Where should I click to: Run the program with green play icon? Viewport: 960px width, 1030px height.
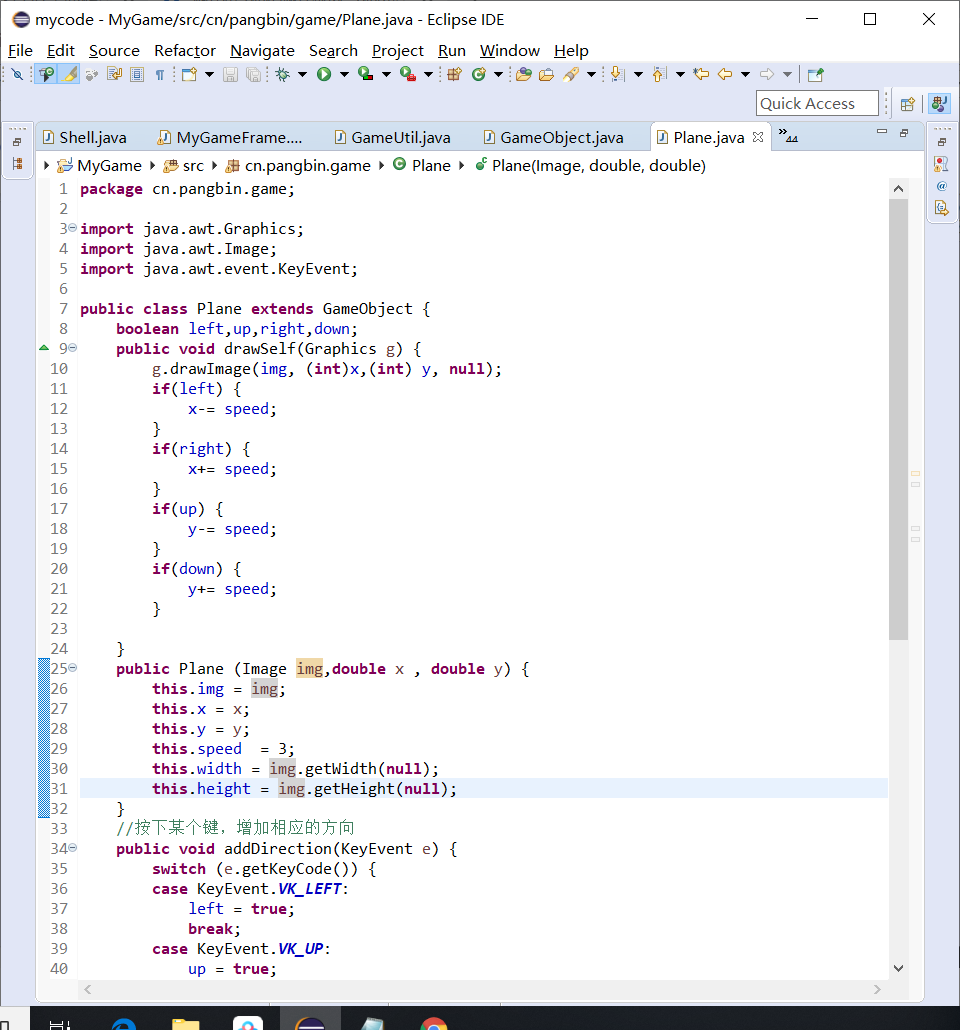[324, 74]
